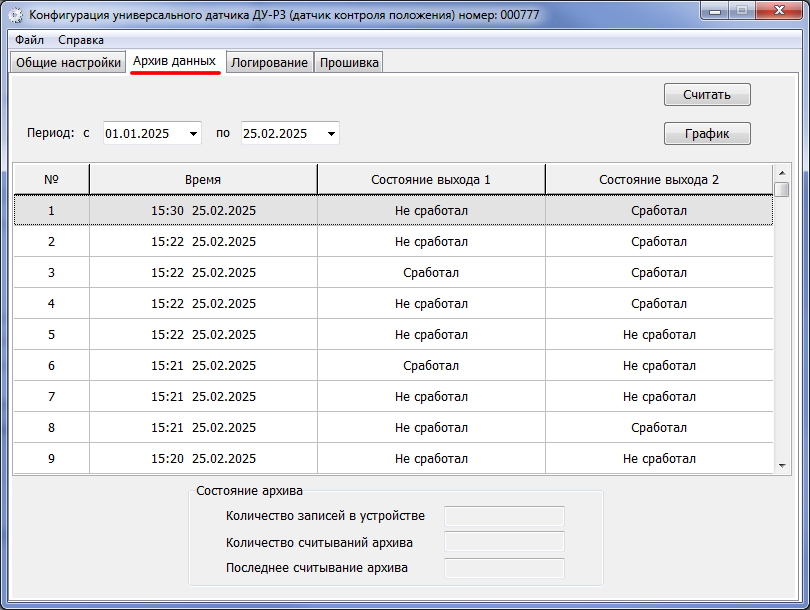Select record 1 time 15:30 25.02.2025
Image resolution: width=810 pixels, height=610 pixels.
click(204, 211)
